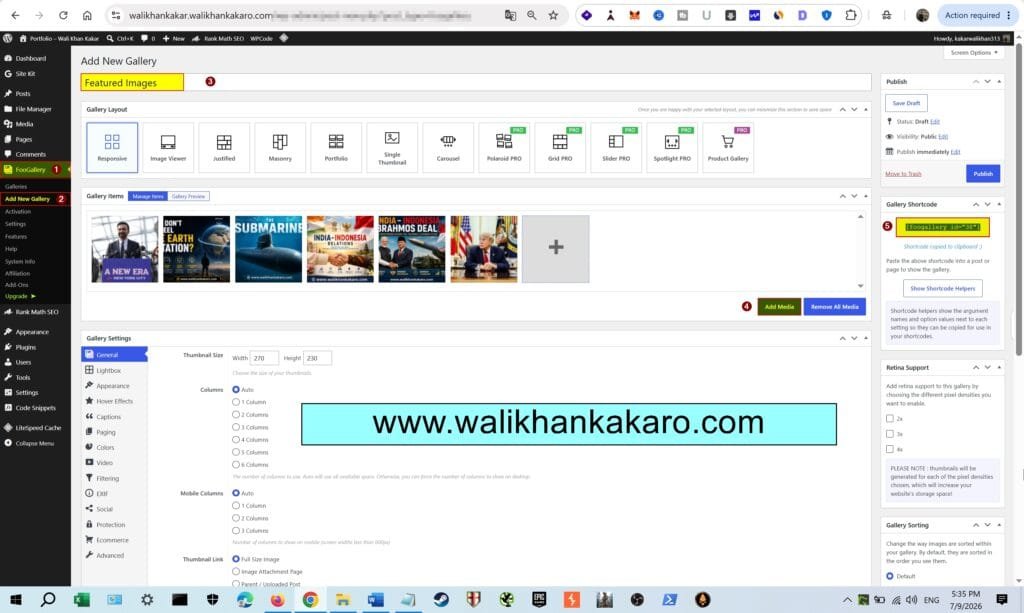Select 6 Columns radio option

coord(236,464)
